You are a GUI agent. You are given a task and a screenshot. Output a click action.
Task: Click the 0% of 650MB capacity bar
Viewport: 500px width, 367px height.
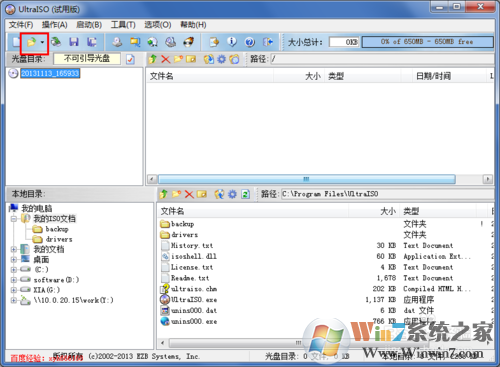click(427, 42)
